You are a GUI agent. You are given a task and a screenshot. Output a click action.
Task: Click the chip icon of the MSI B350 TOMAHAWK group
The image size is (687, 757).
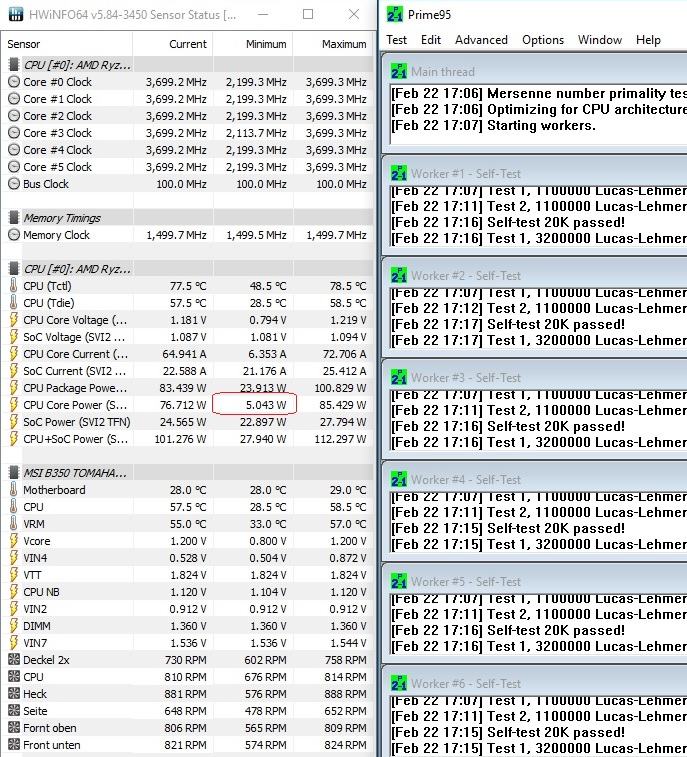tap(14, 473)
